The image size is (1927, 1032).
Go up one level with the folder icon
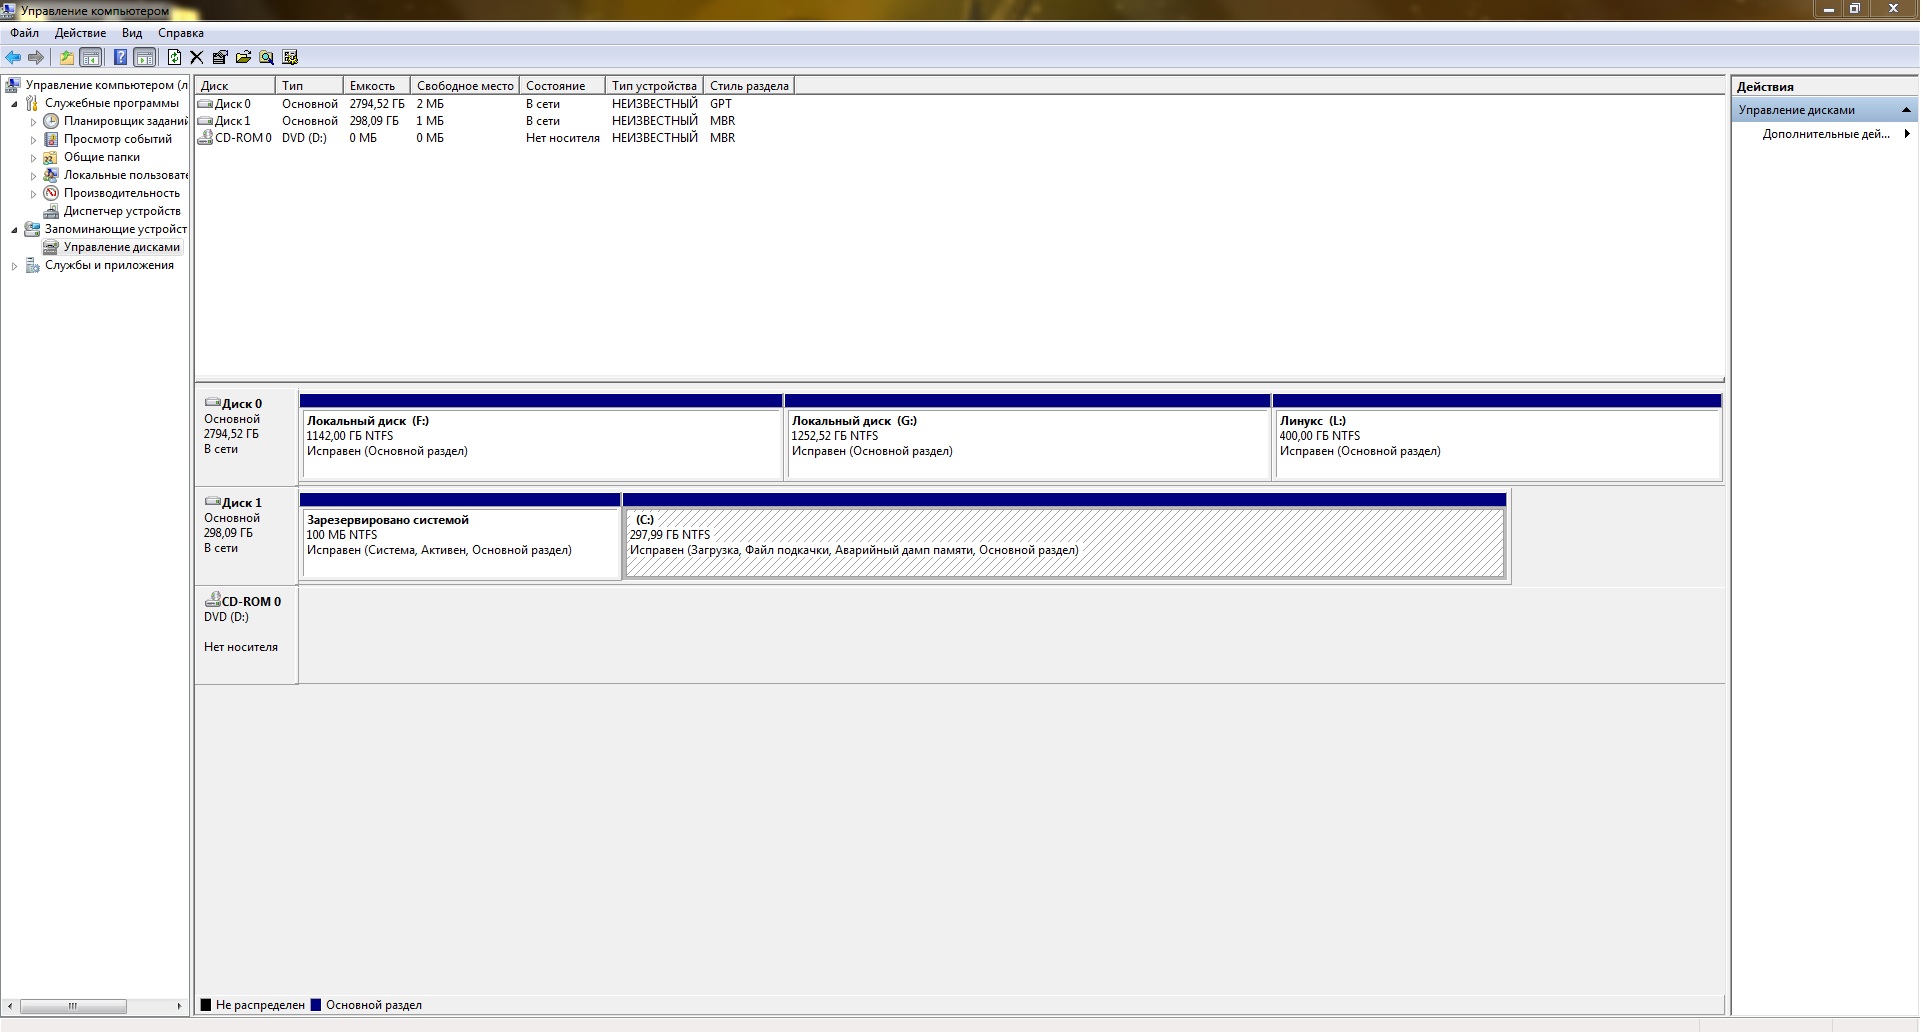(x=67, y=57)
